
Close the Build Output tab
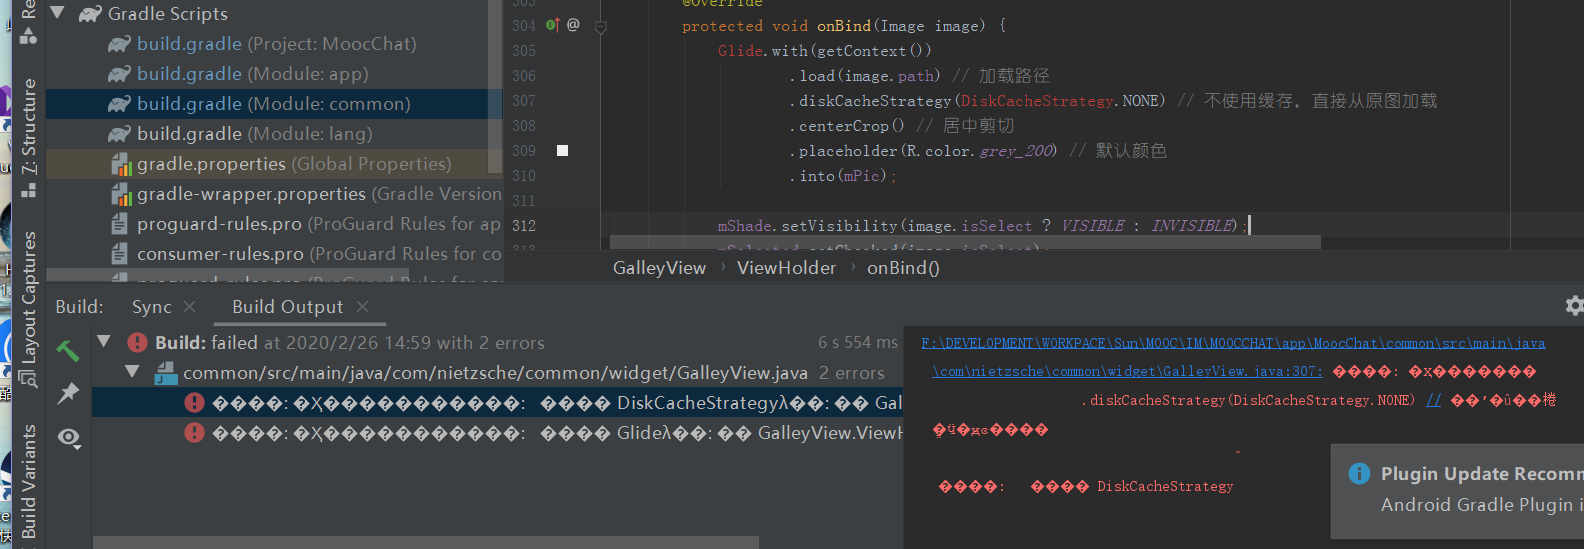362,306
